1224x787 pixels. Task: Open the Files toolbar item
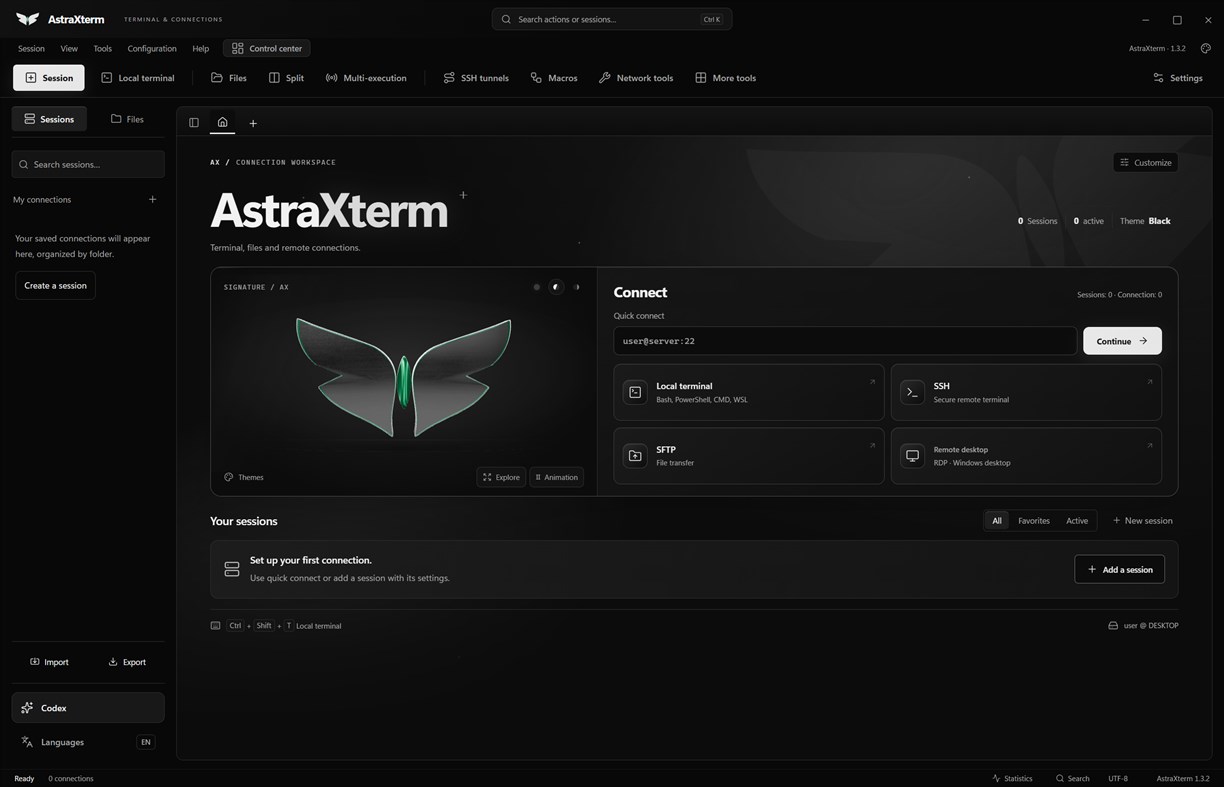click(228, 78)
